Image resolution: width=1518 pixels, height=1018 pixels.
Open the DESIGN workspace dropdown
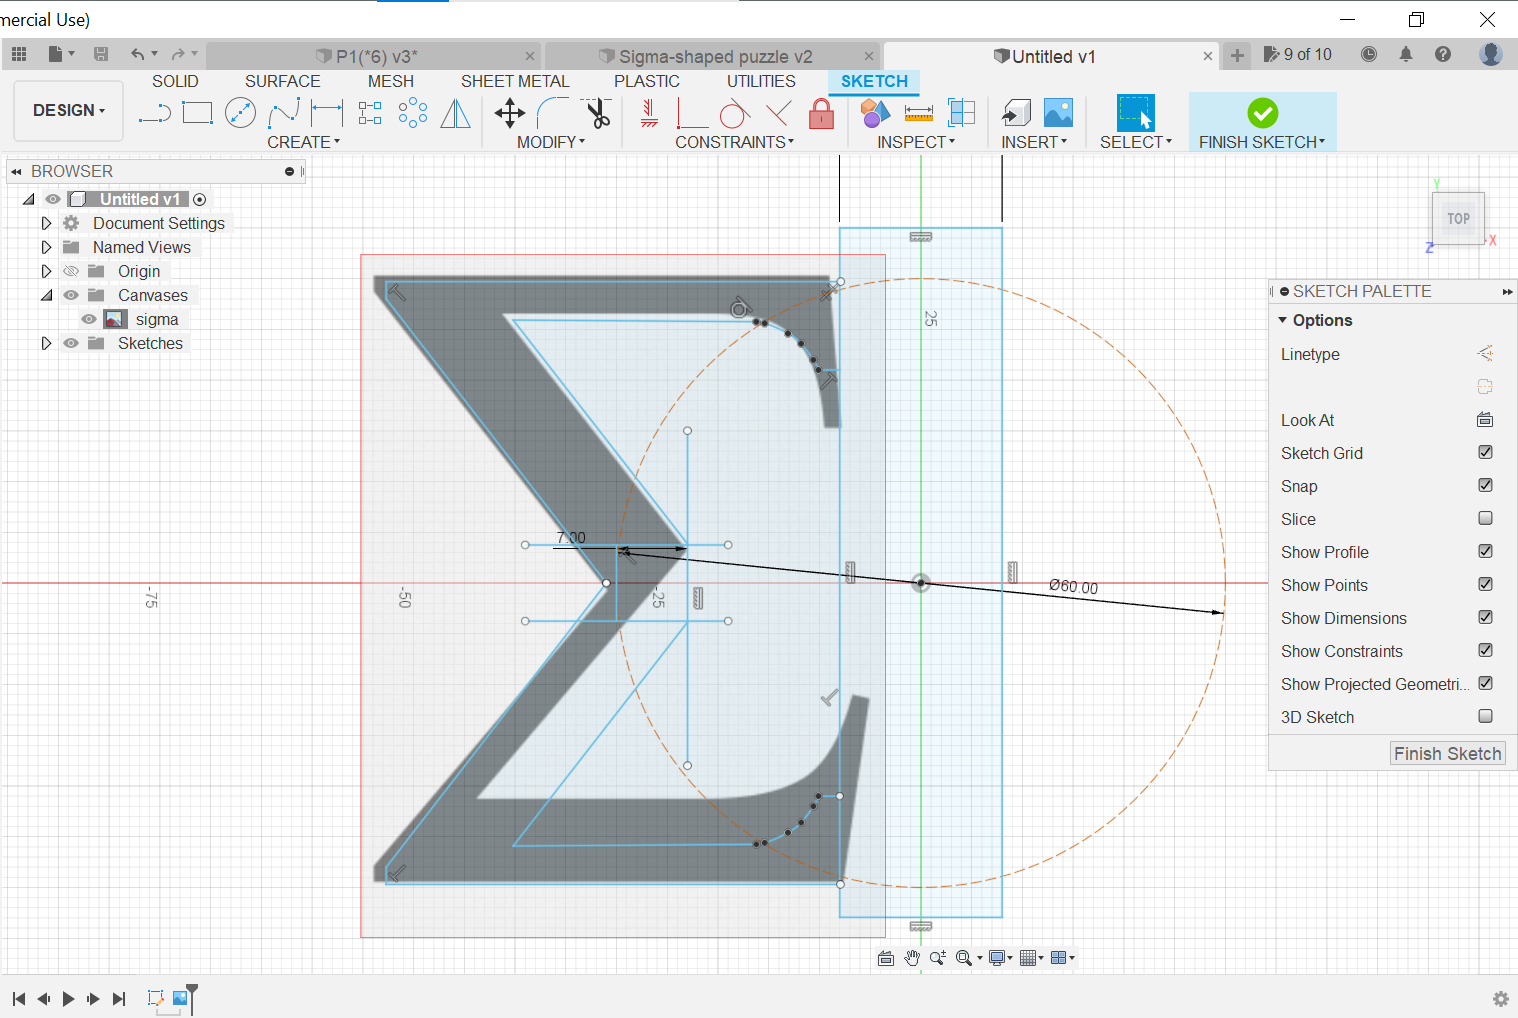point(68,110)
